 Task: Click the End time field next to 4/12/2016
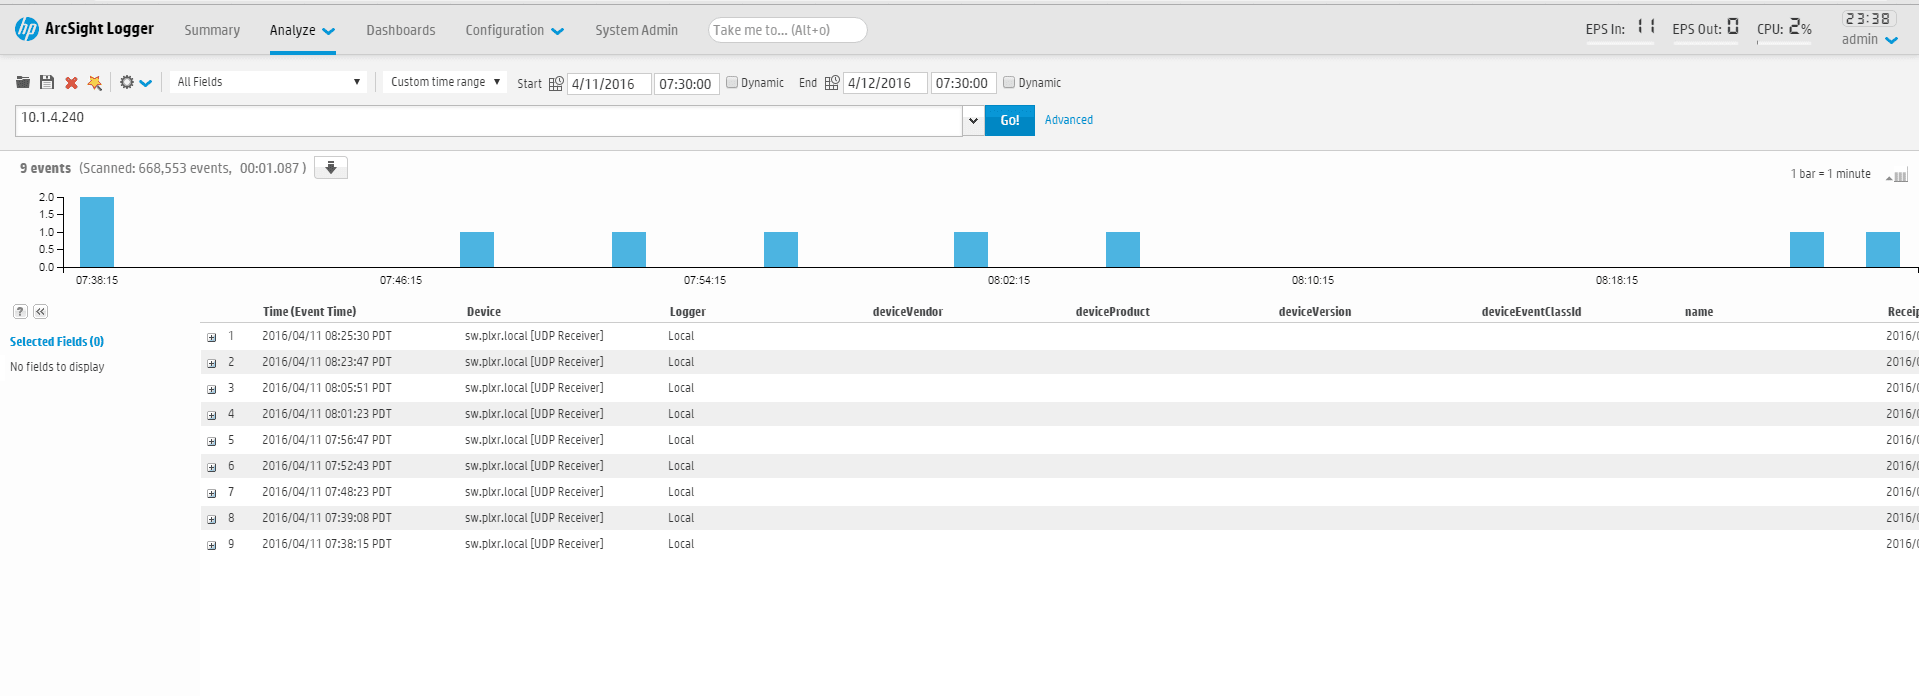point(963,83)
